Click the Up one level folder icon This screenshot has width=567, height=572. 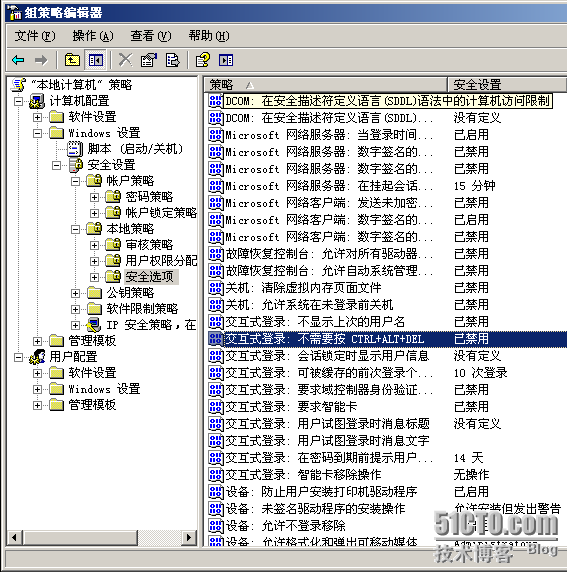click(72, 60)
